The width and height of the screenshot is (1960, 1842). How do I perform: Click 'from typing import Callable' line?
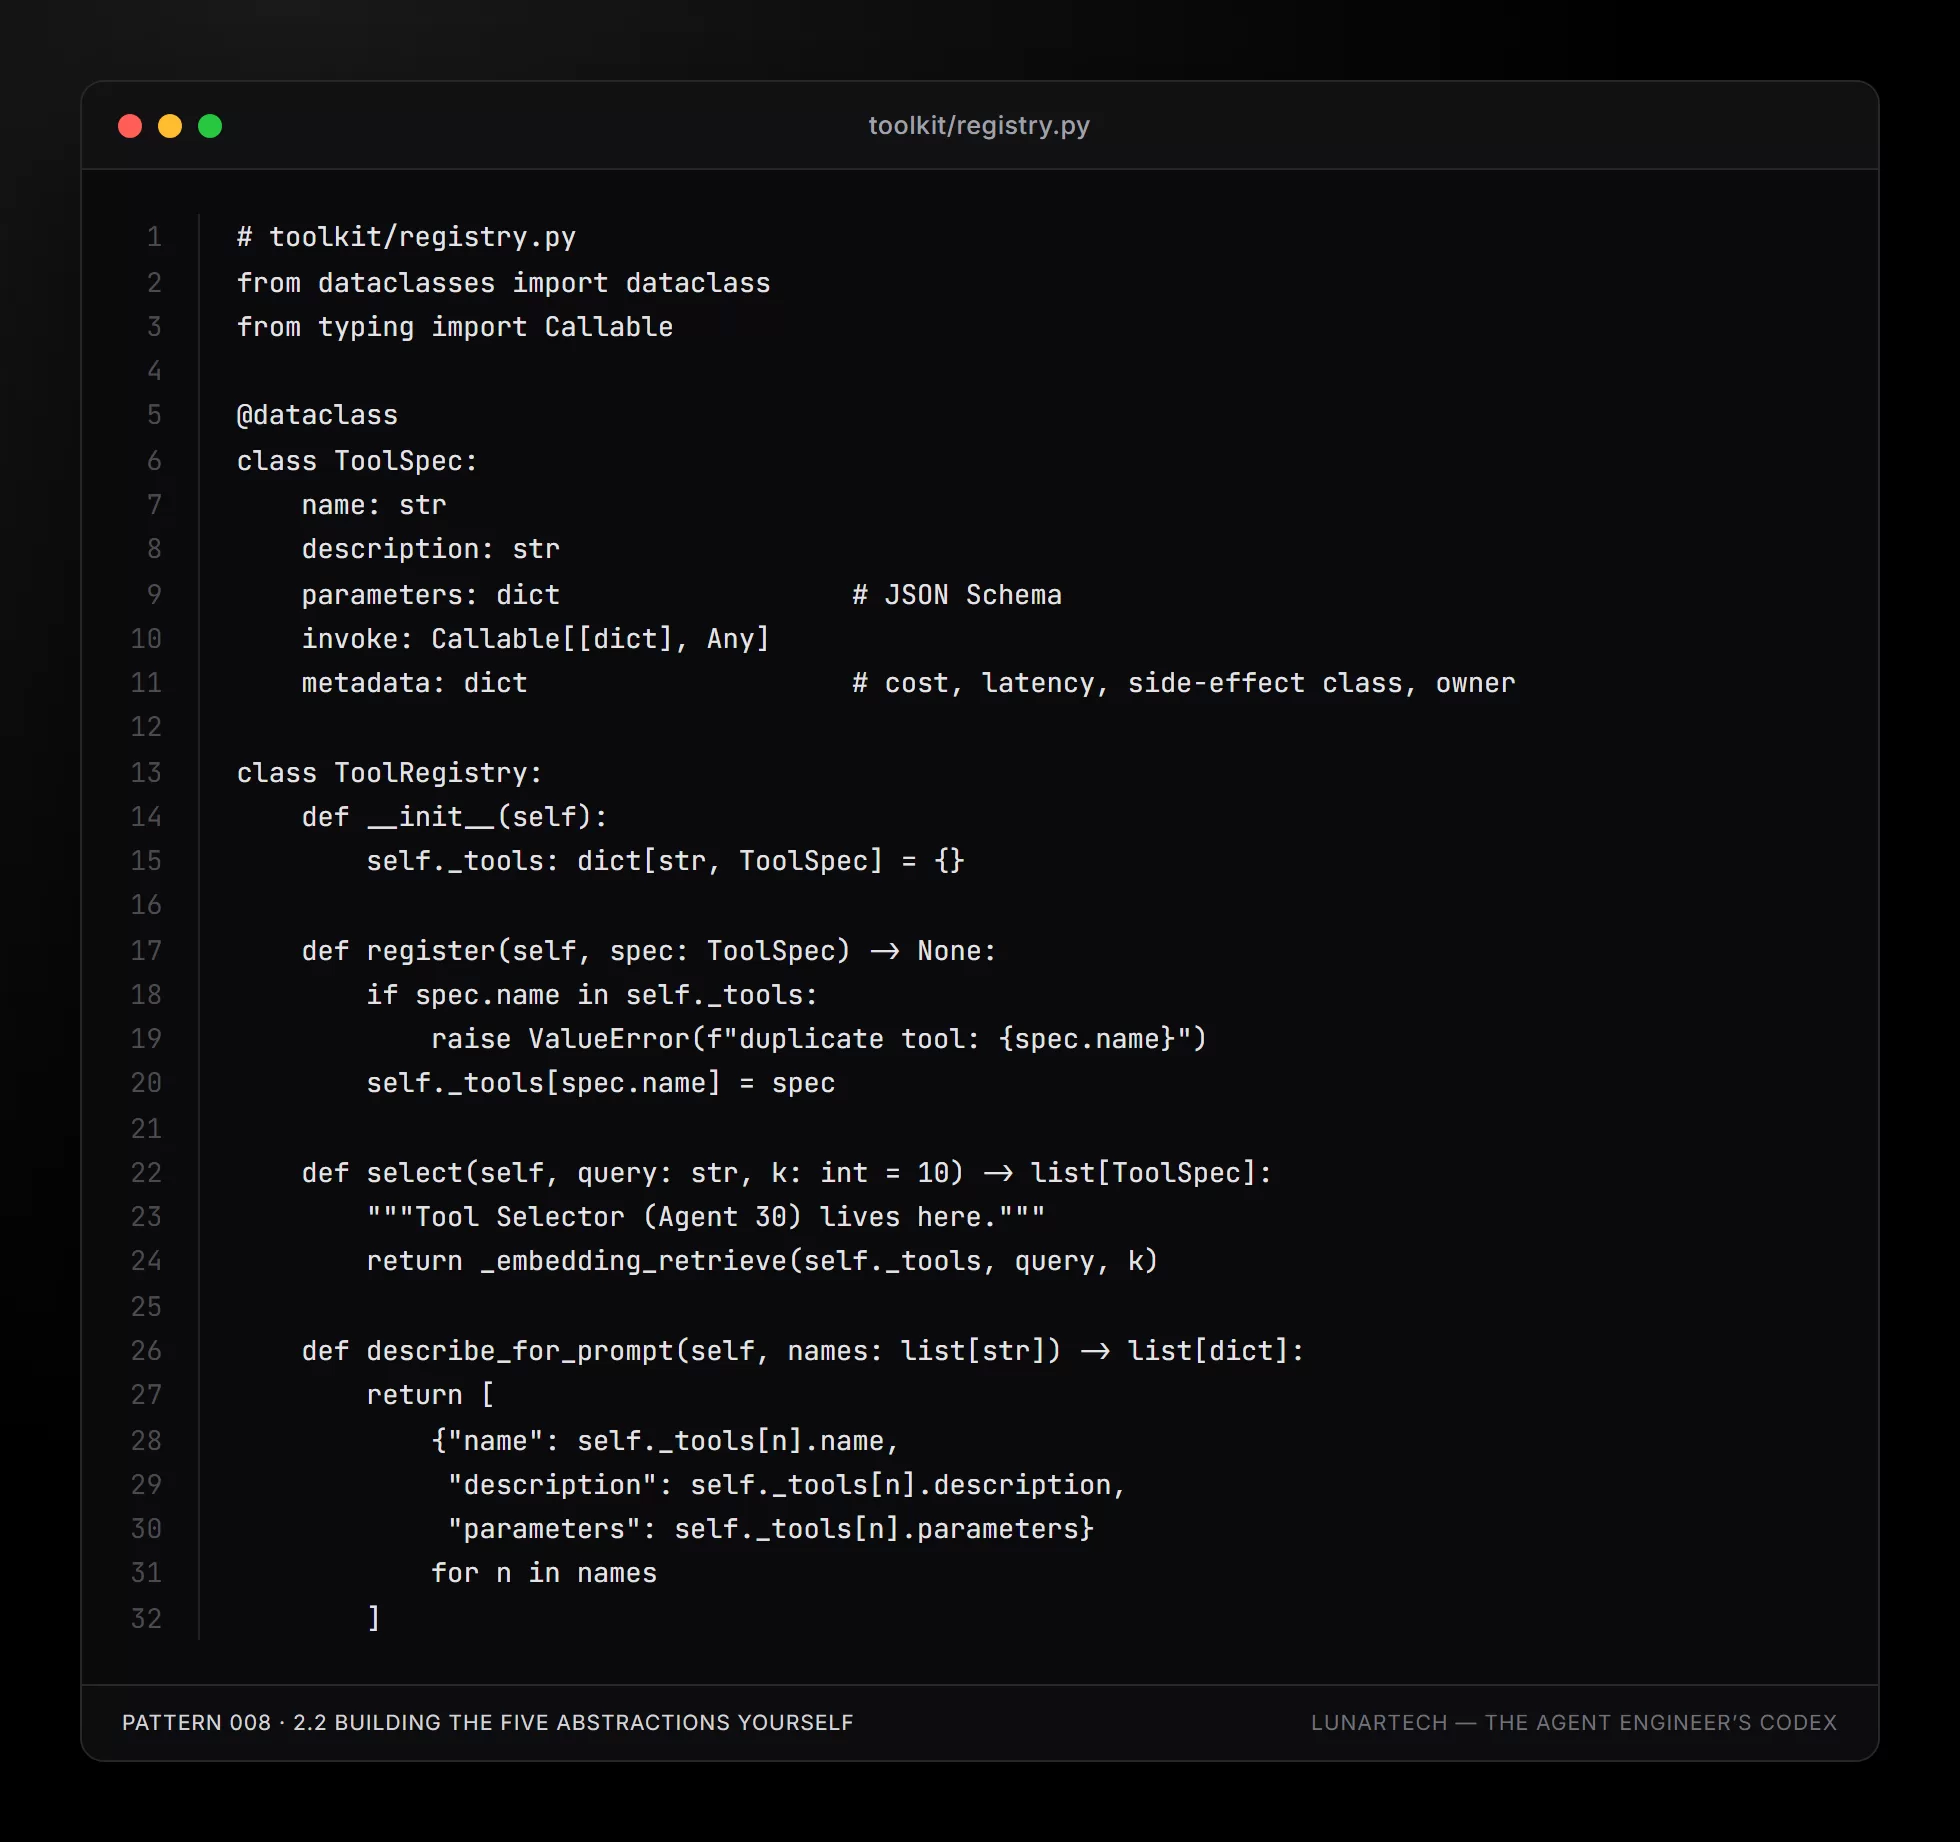pyautogui.click(x=455, y=327)
